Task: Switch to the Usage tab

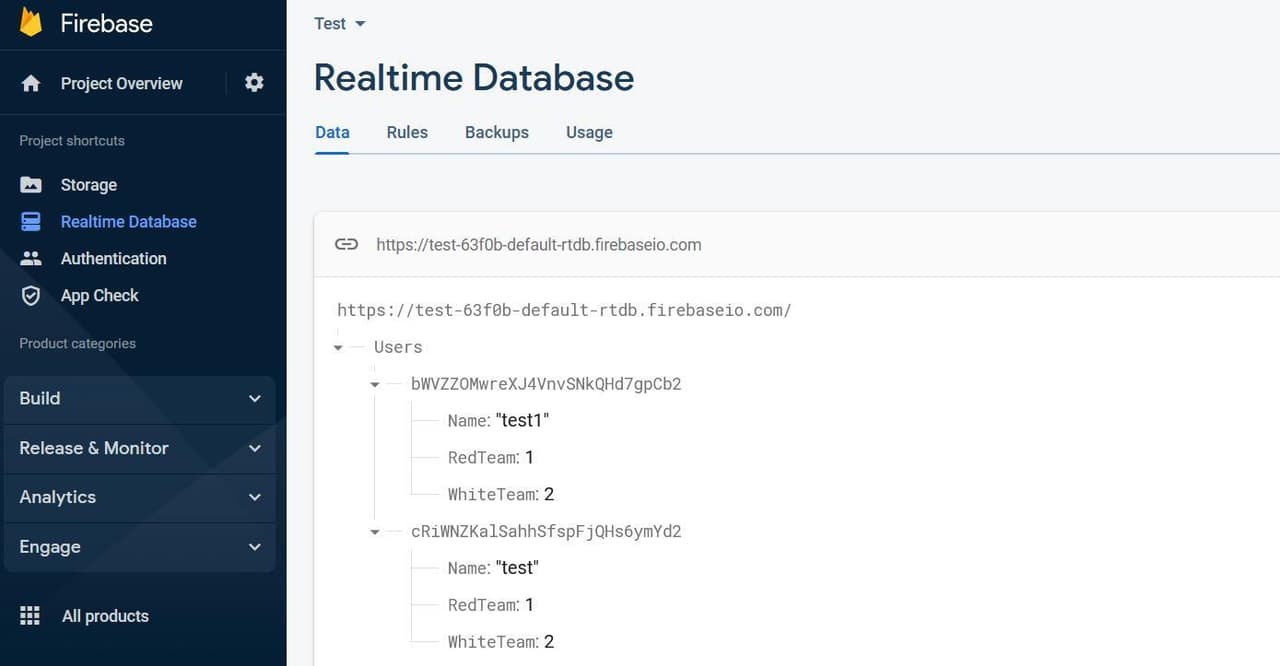Action: 589,132
